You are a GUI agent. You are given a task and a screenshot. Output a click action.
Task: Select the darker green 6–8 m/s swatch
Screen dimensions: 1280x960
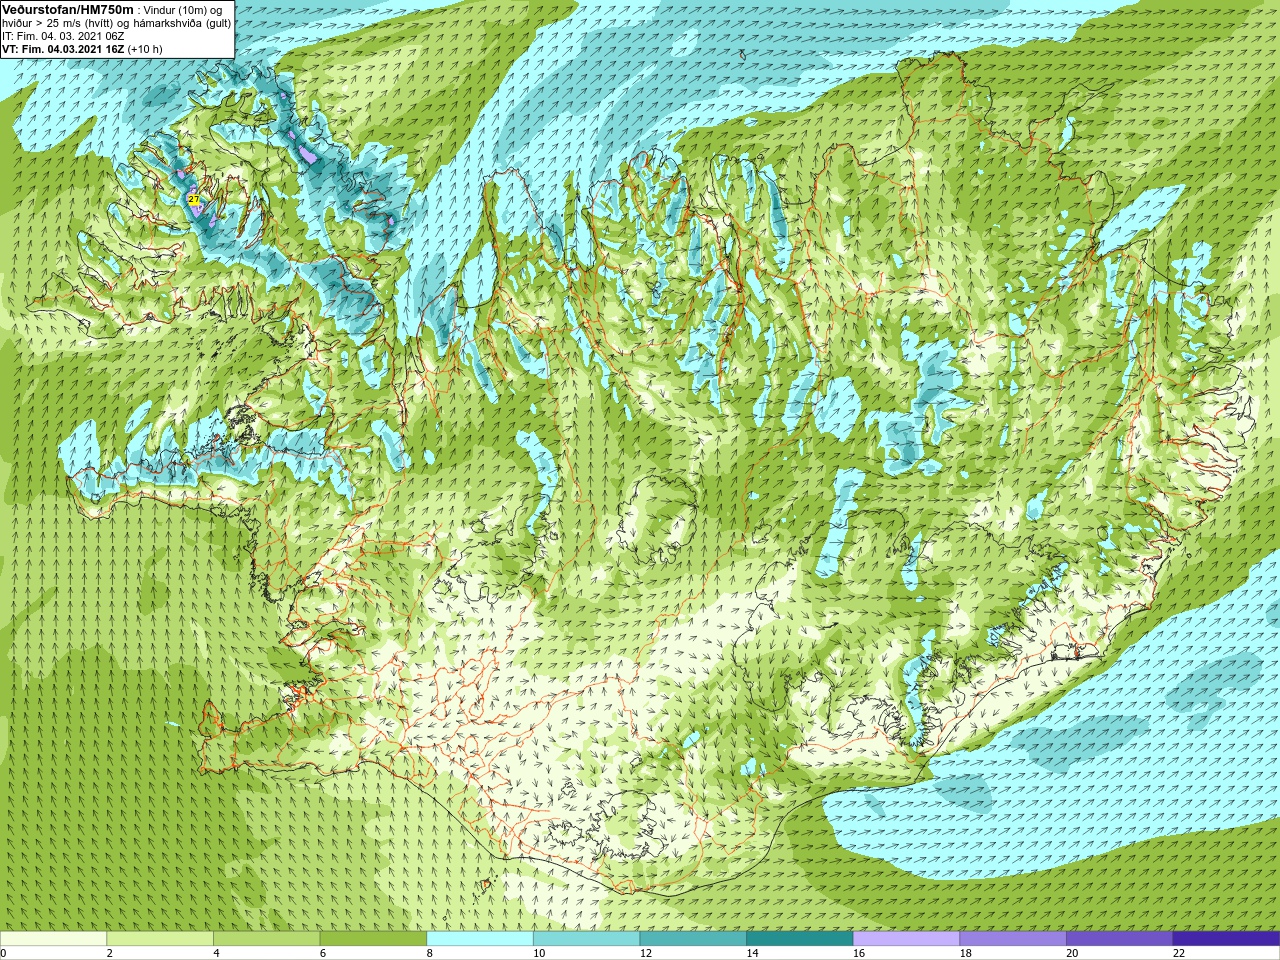point(373,938)
